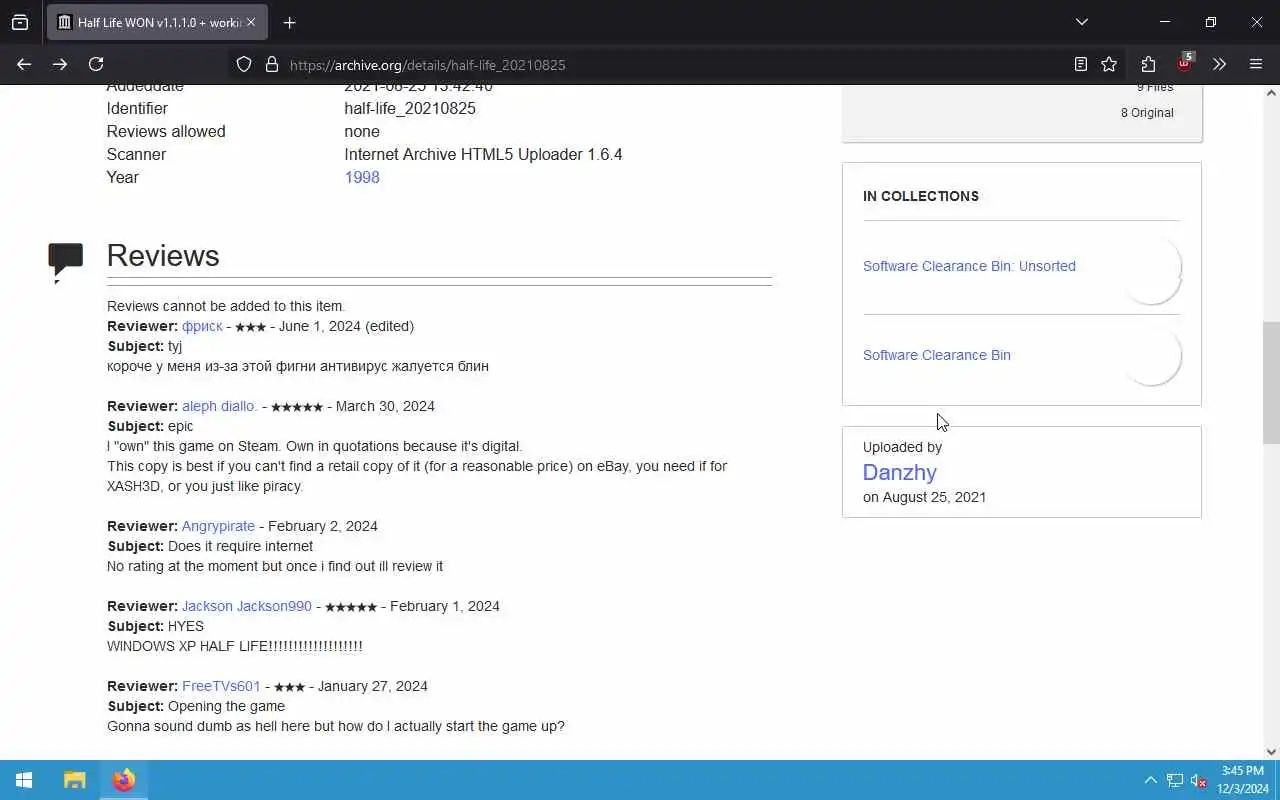The image size is (1280, 800).
Task: Reload the current page
Action: (x=96, y=64)
